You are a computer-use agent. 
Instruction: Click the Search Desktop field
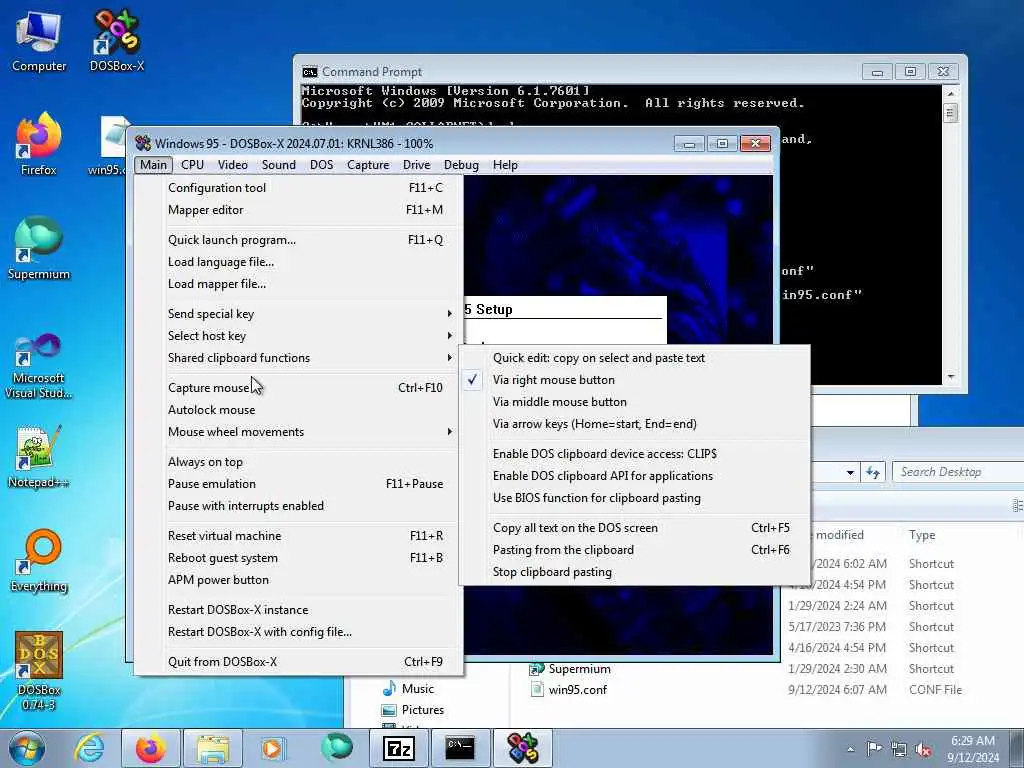pos(957,472)
